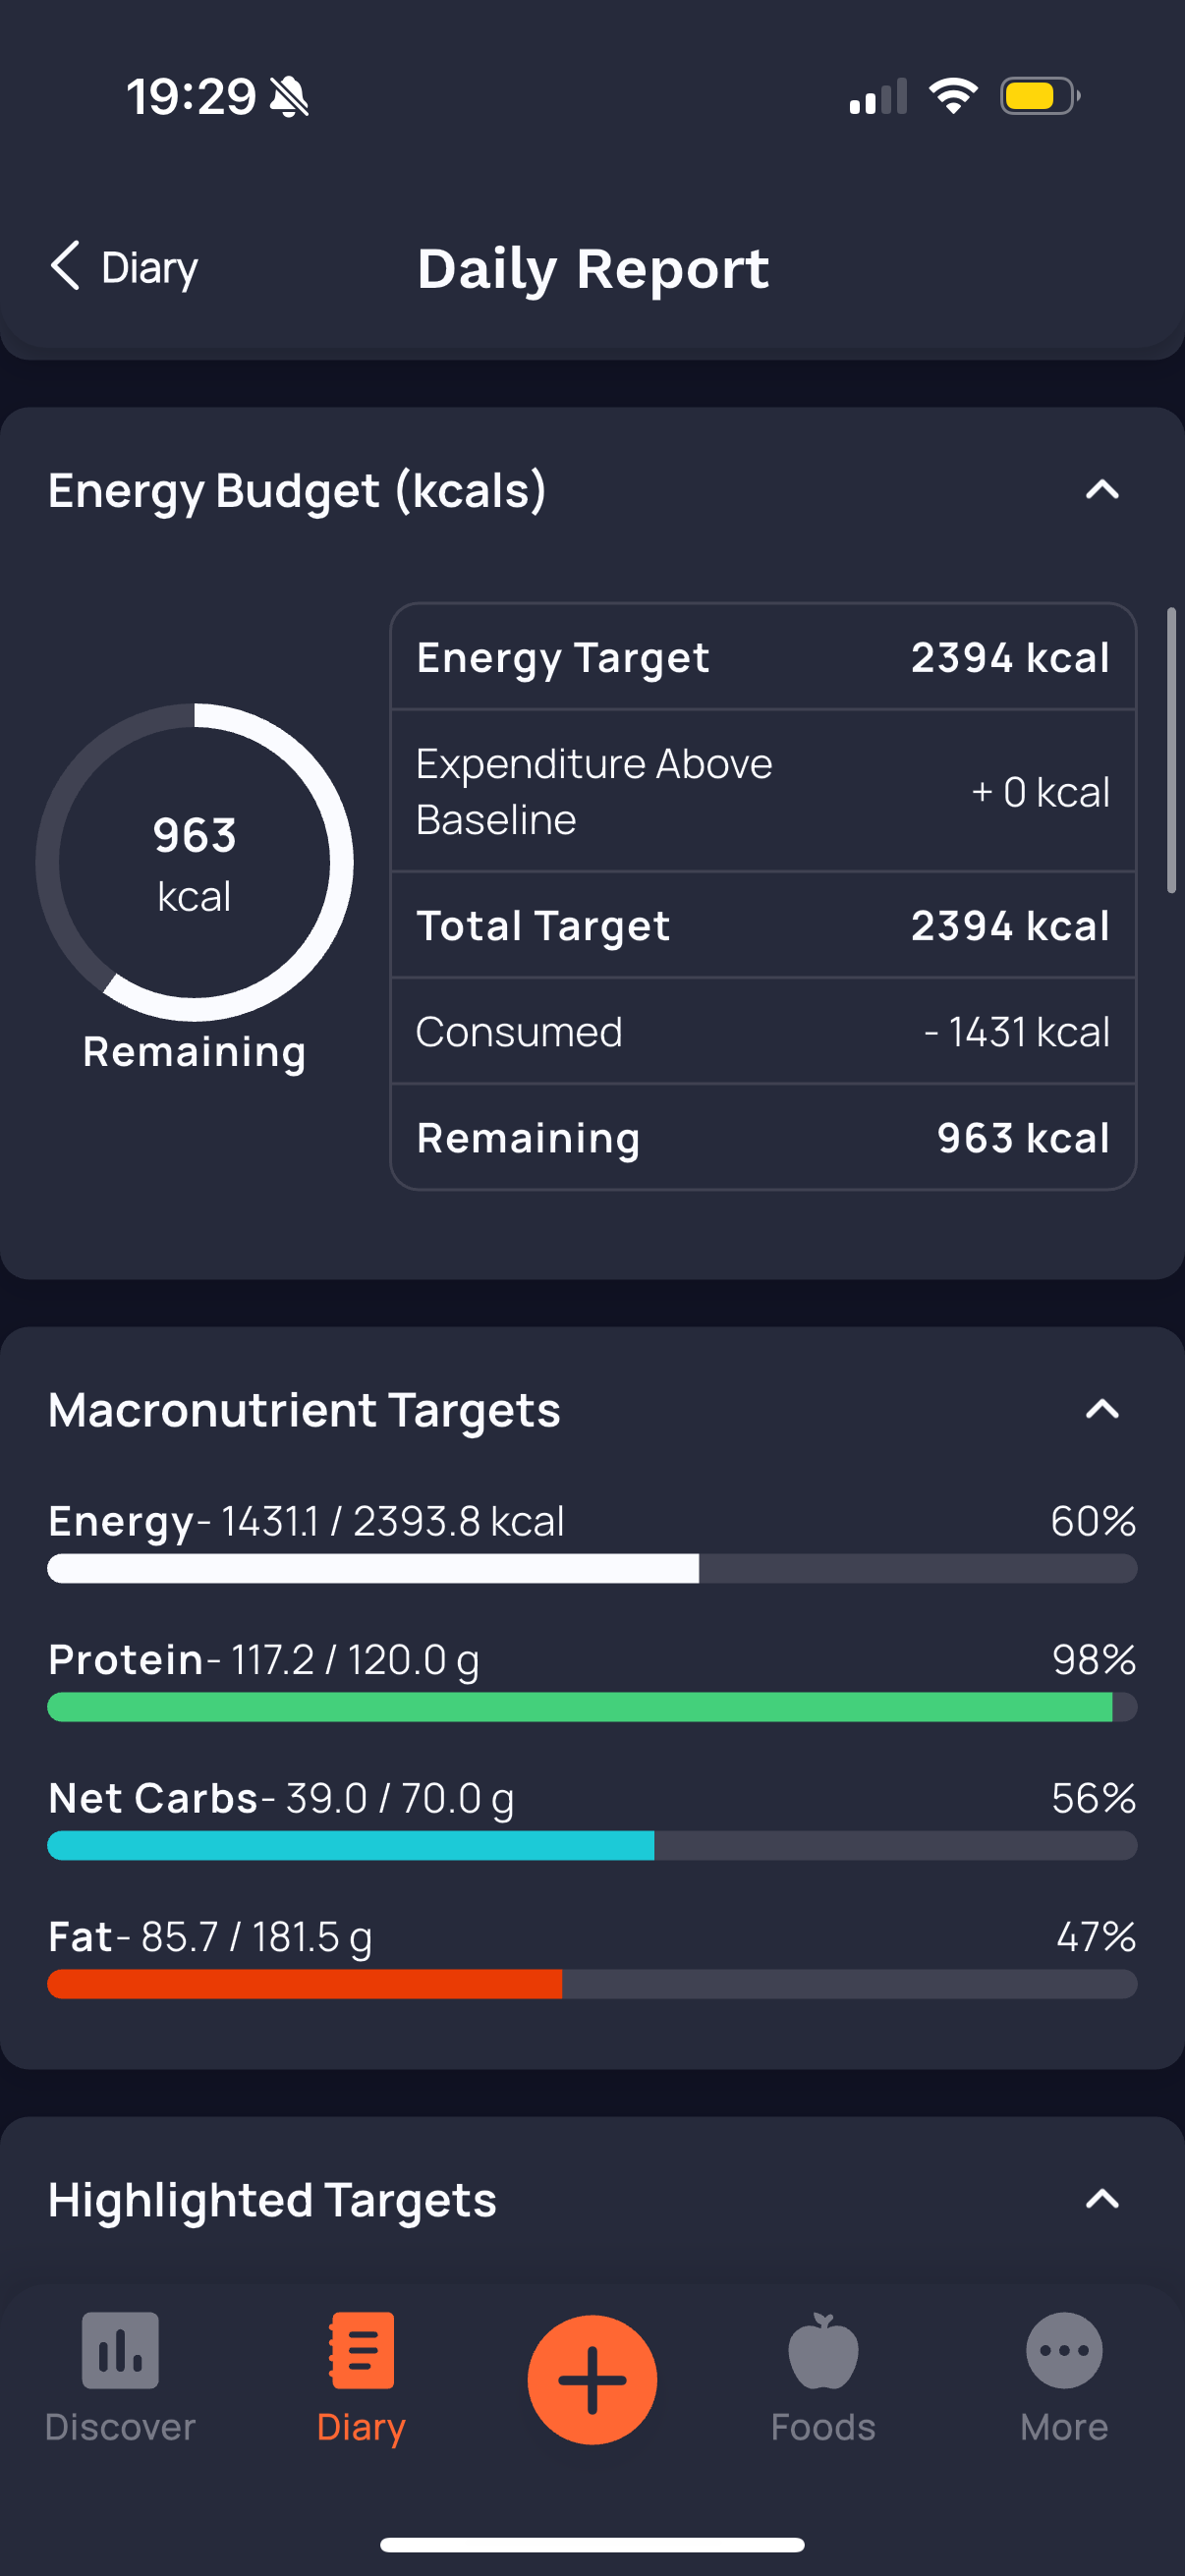The width and height of the screenshot is (1185, 2576).
Task: Tap the silenced bell status icon
Action: (290, 97)
